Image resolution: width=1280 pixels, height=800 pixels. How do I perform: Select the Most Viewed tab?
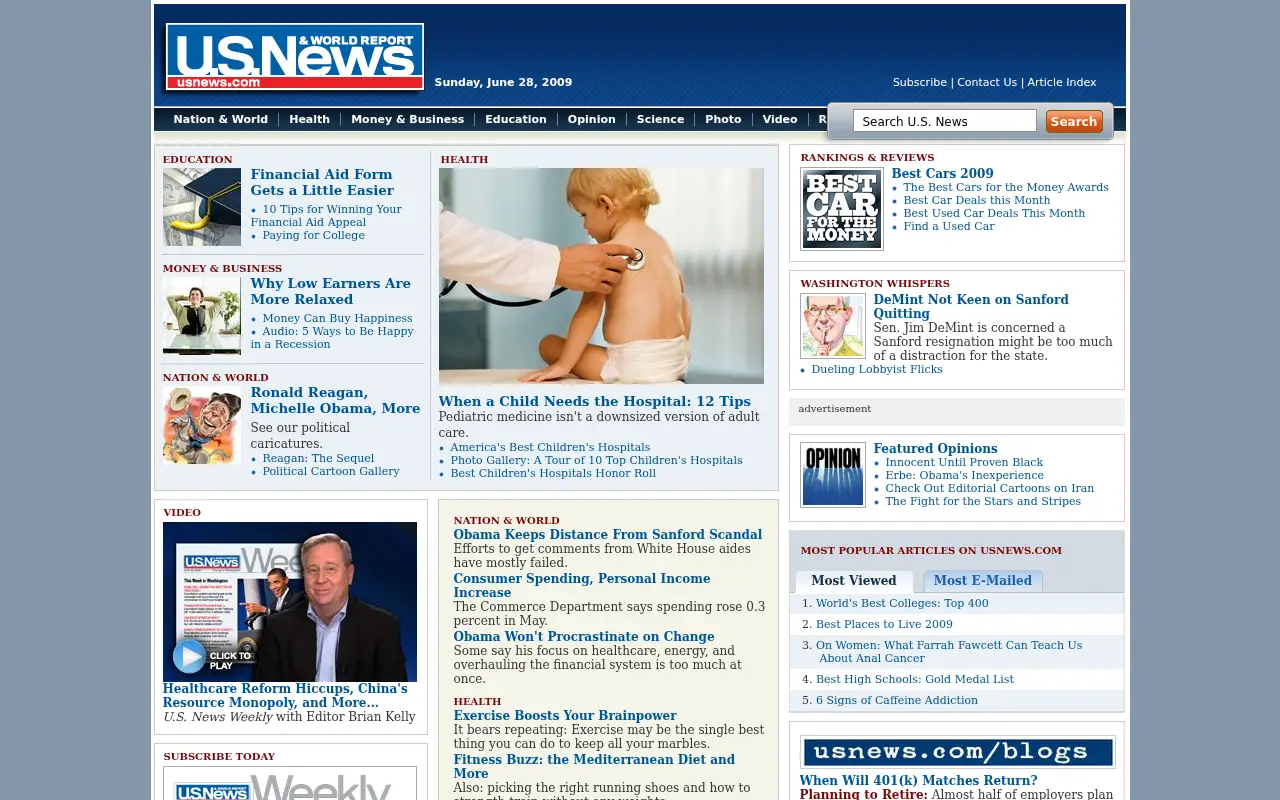point(854,581)
